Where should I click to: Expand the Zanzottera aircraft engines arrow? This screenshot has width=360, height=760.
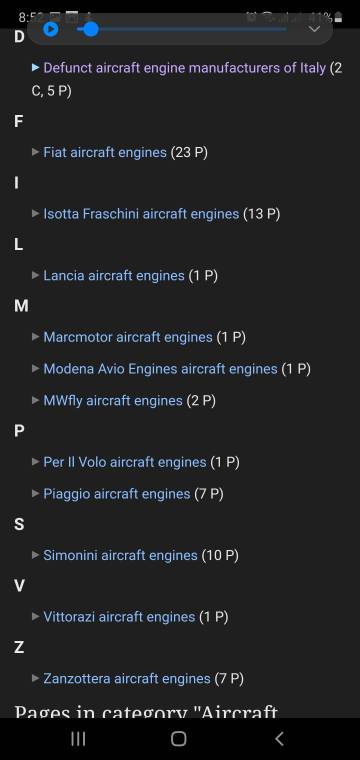coord(35,678)
